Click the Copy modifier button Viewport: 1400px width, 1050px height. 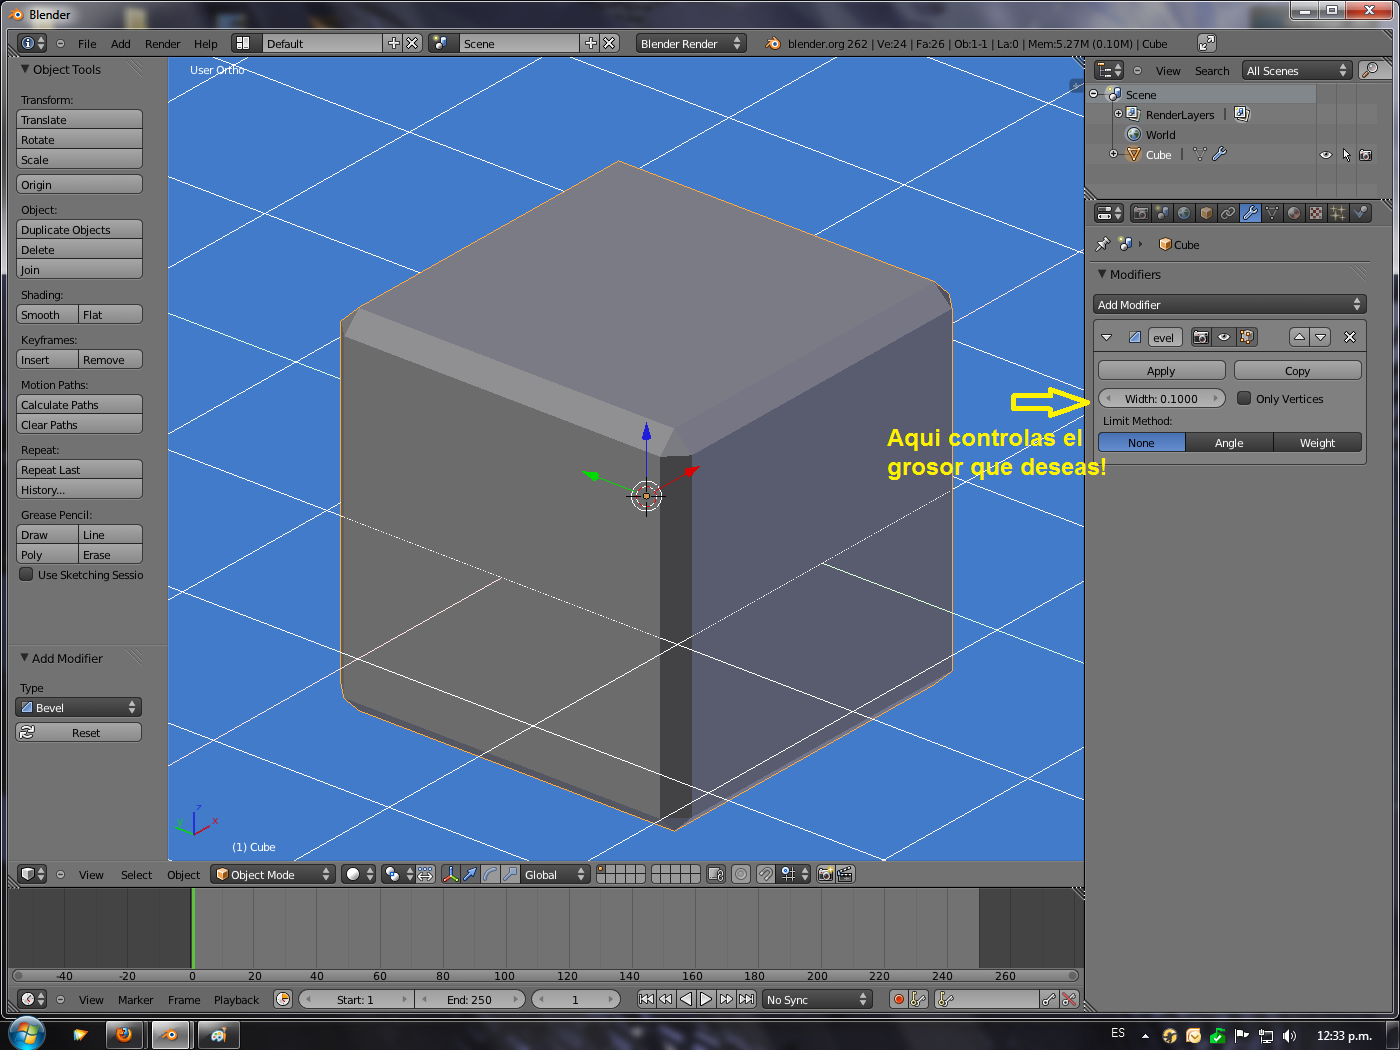tap(1297, 371)
